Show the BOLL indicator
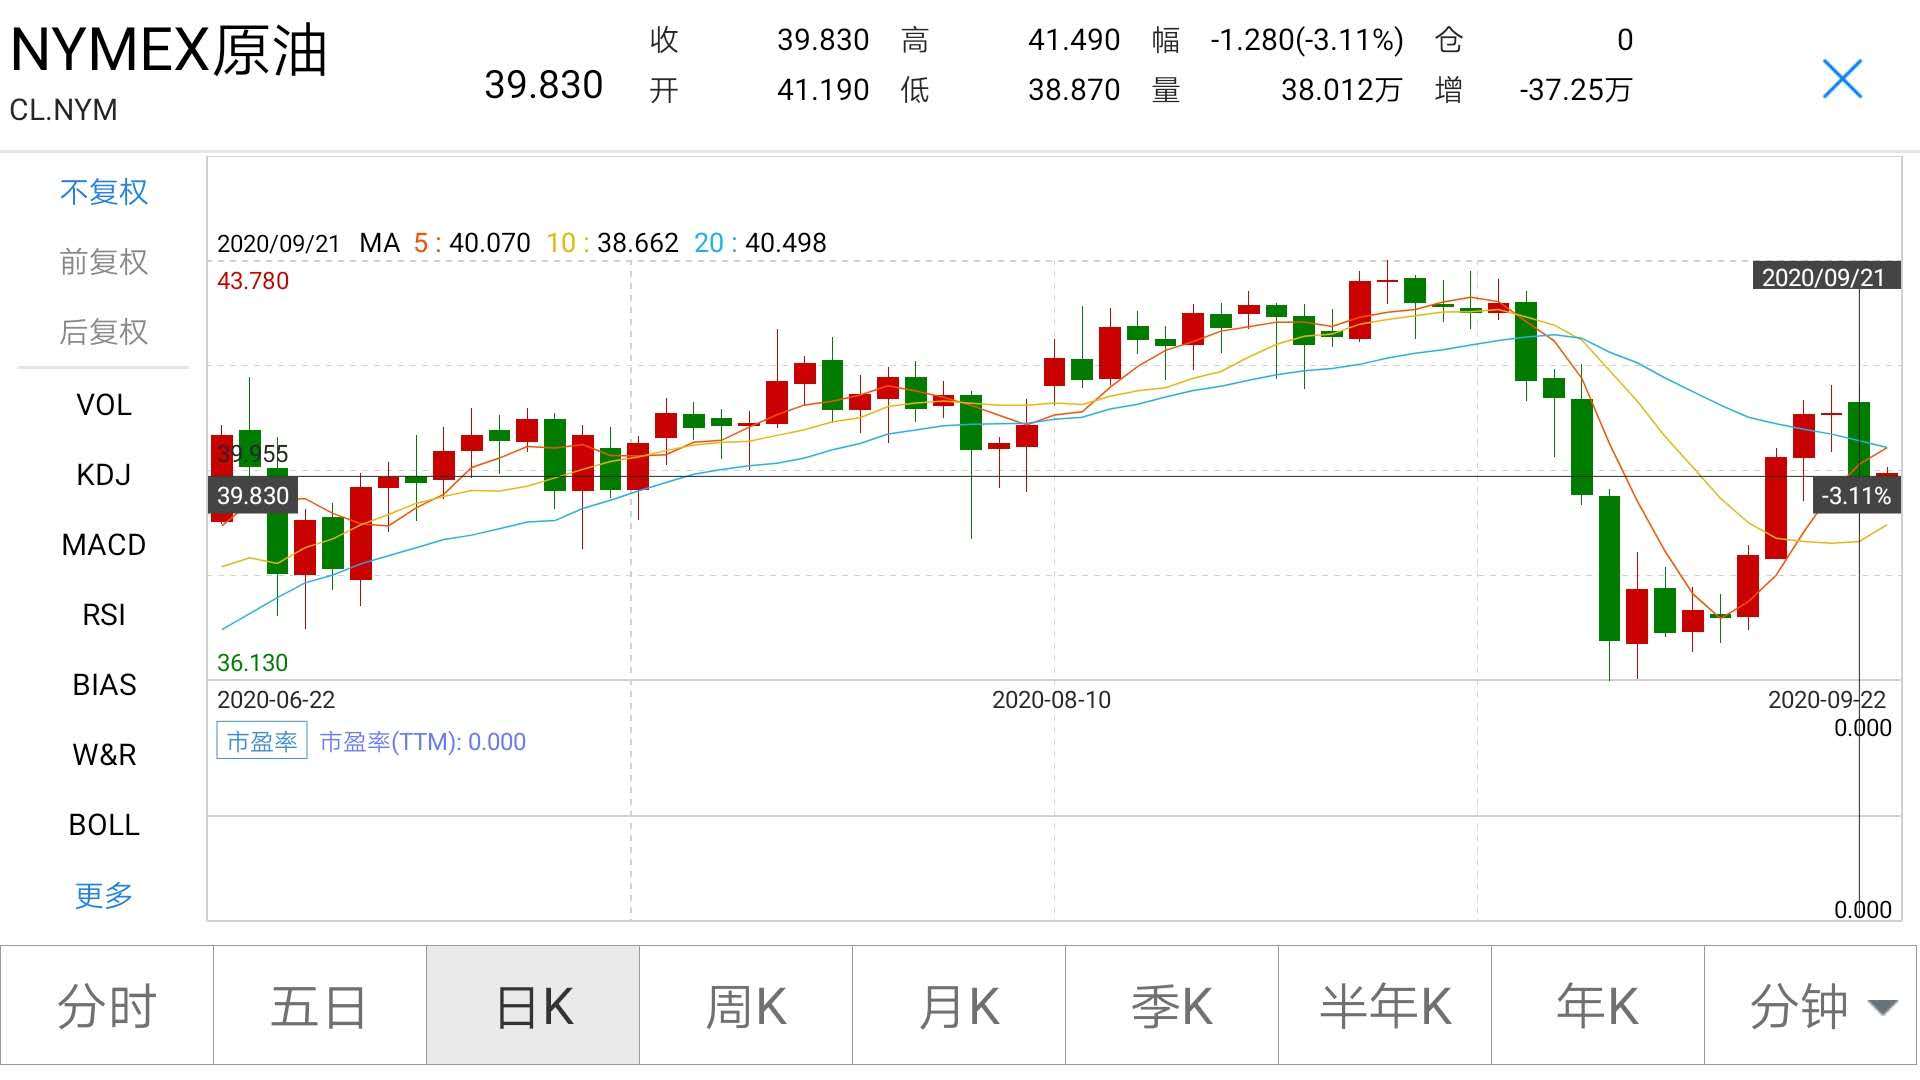Image resolution: width=1920 pixels, height=1080 pixels. pyautogui.click(x=104, y=825)
